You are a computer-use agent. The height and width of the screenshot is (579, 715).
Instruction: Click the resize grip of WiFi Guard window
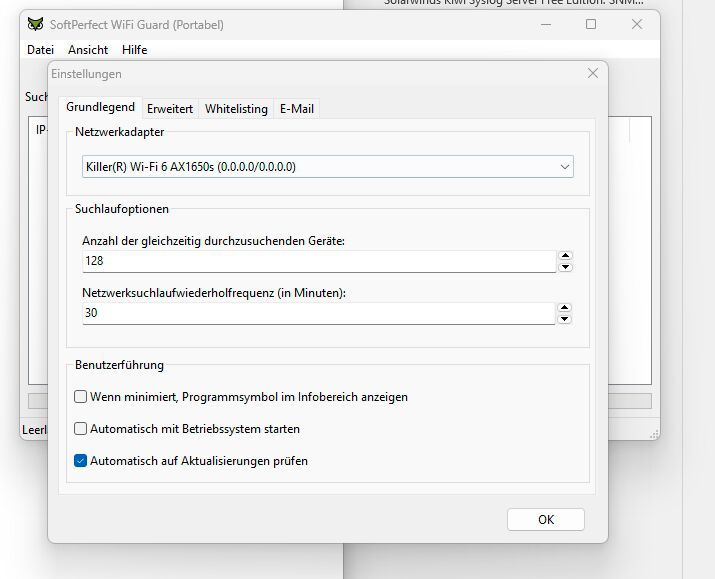[654, 434]
